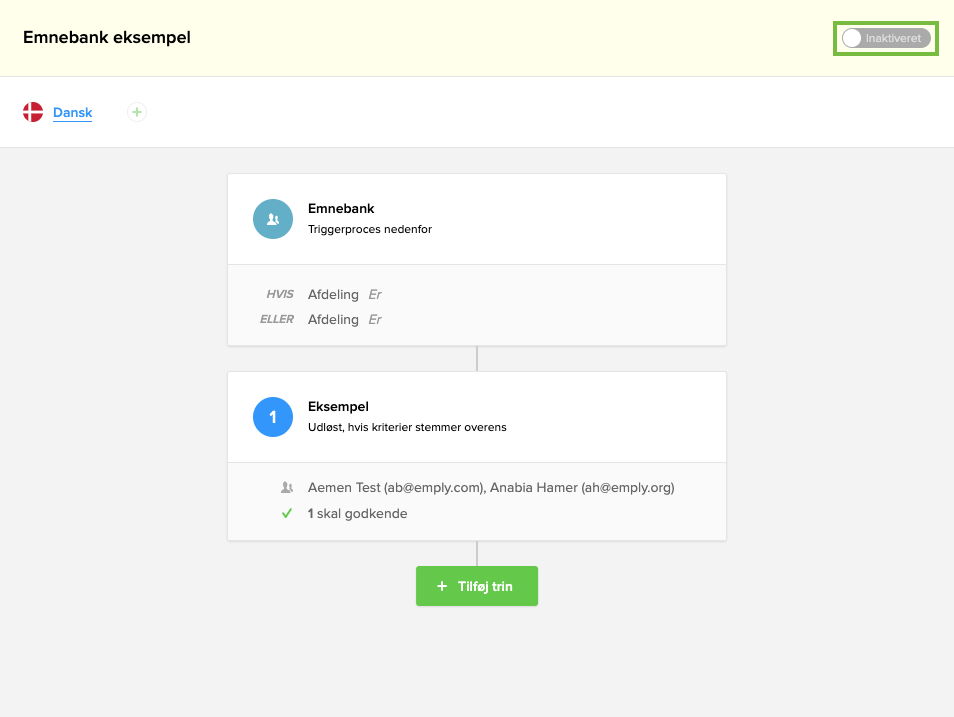Screen dimensions: 954x717
Task: Open the Eksempel step heading
Action: [x=338, y=407]
